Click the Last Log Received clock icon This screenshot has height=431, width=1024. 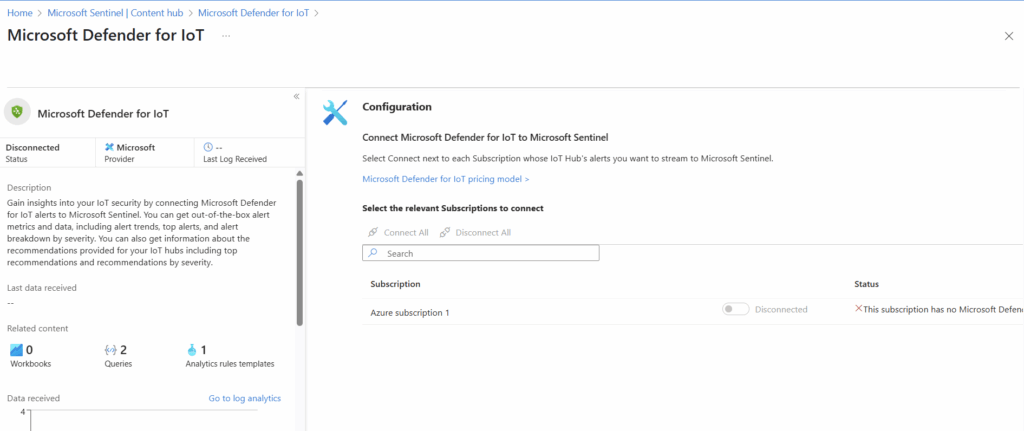coord(208,148)
